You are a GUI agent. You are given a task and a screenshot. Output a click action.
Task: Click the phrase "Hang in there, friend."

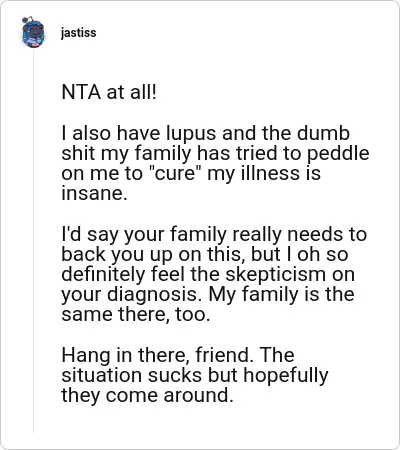tap(155, 356)
